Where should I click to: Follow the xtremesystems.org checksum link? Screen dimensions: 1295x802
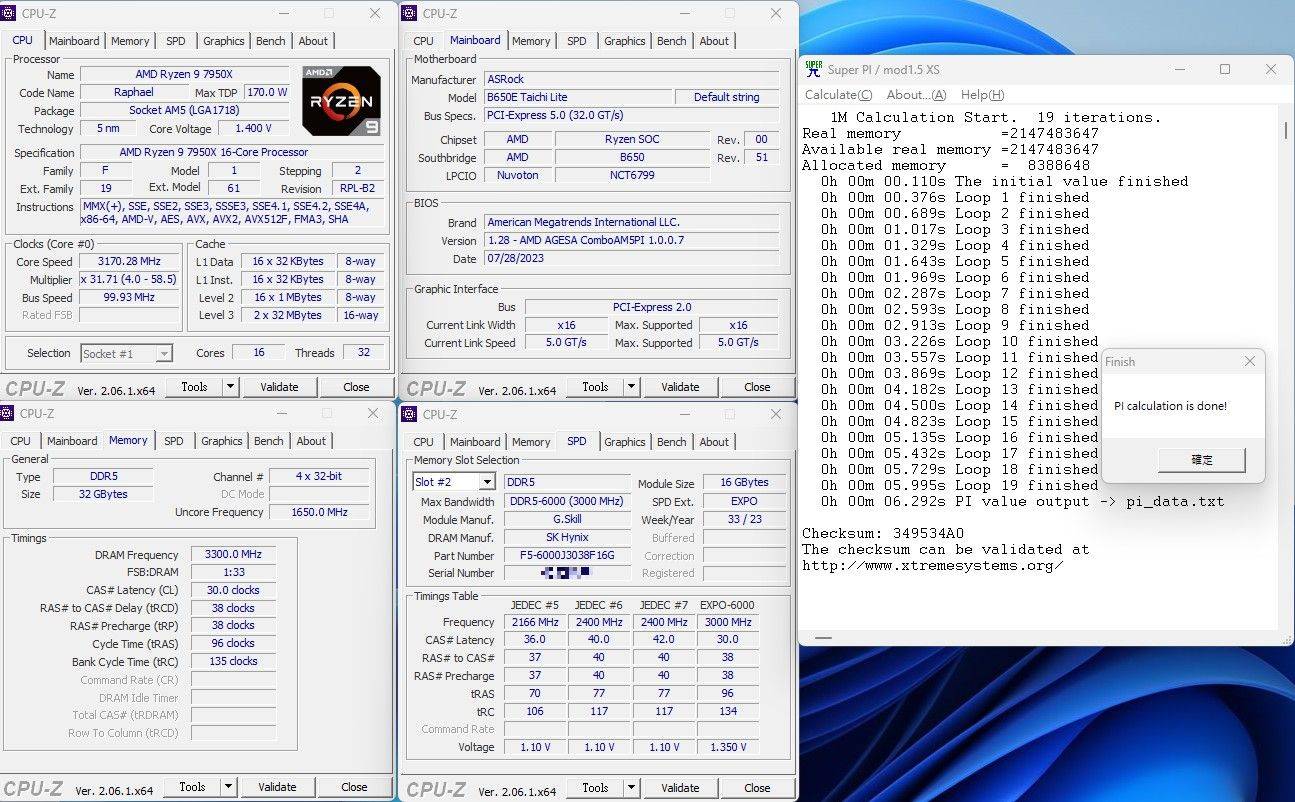928,563
